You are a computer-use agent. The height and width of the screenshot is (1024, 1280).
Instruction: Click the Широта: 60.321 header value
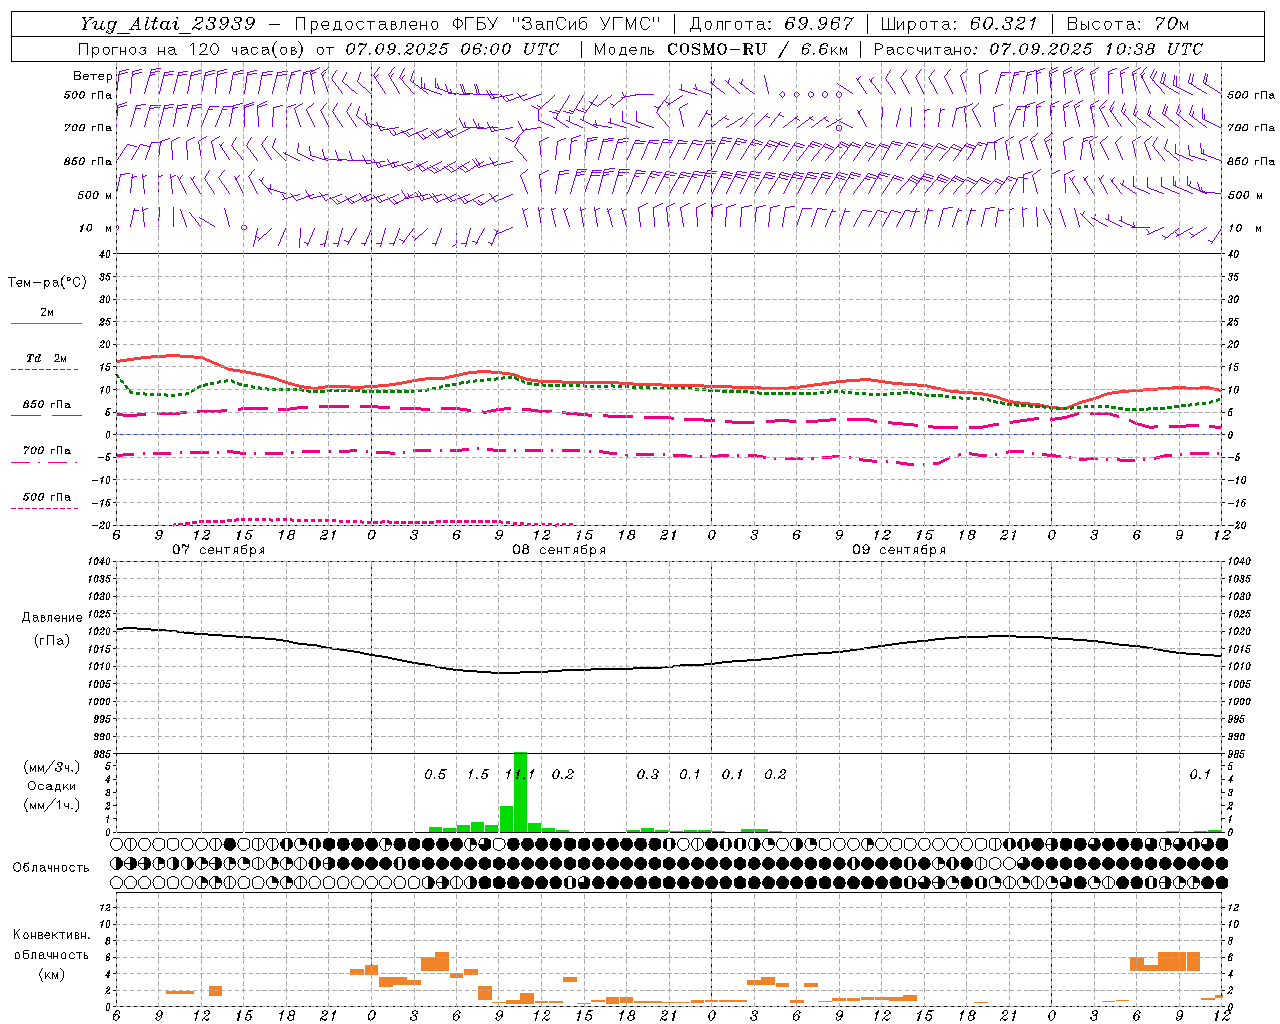[x=959, y=24]
